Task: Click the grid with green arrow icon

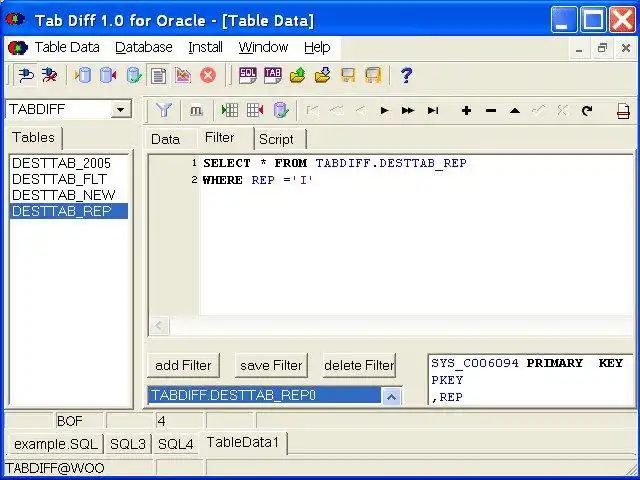Action: coord(230,110)
